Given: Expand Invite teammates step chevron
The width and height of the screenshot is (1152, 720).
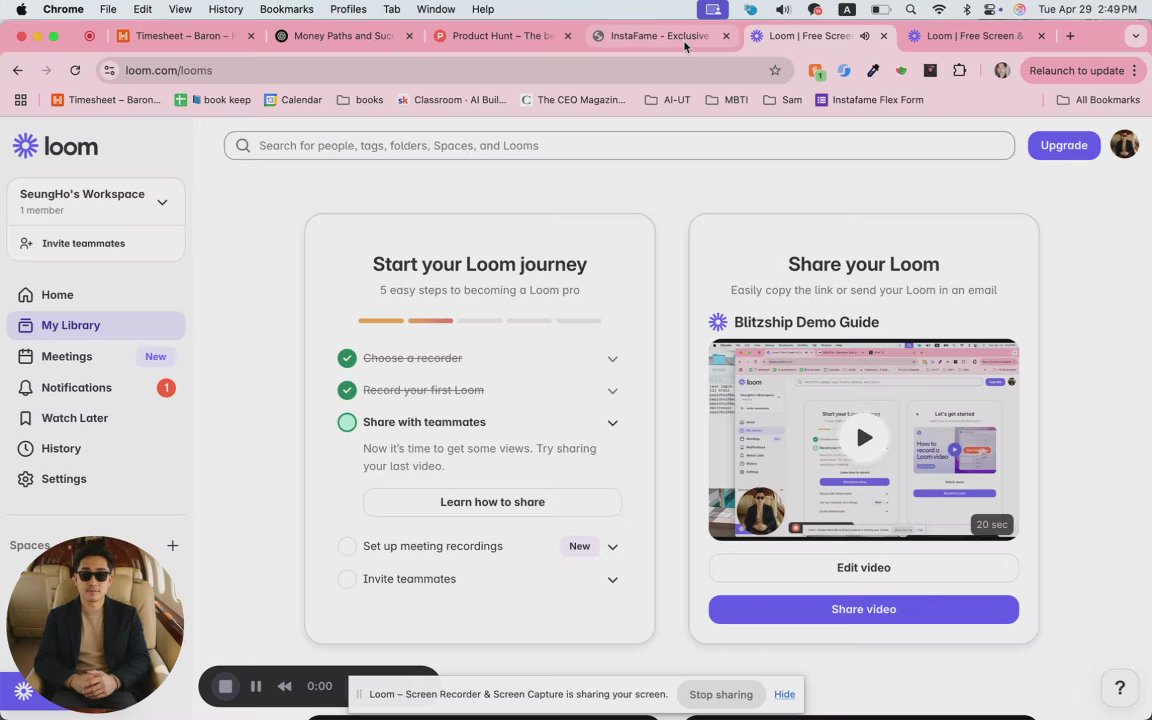Looking at the screenshot, I should point(613,580).
